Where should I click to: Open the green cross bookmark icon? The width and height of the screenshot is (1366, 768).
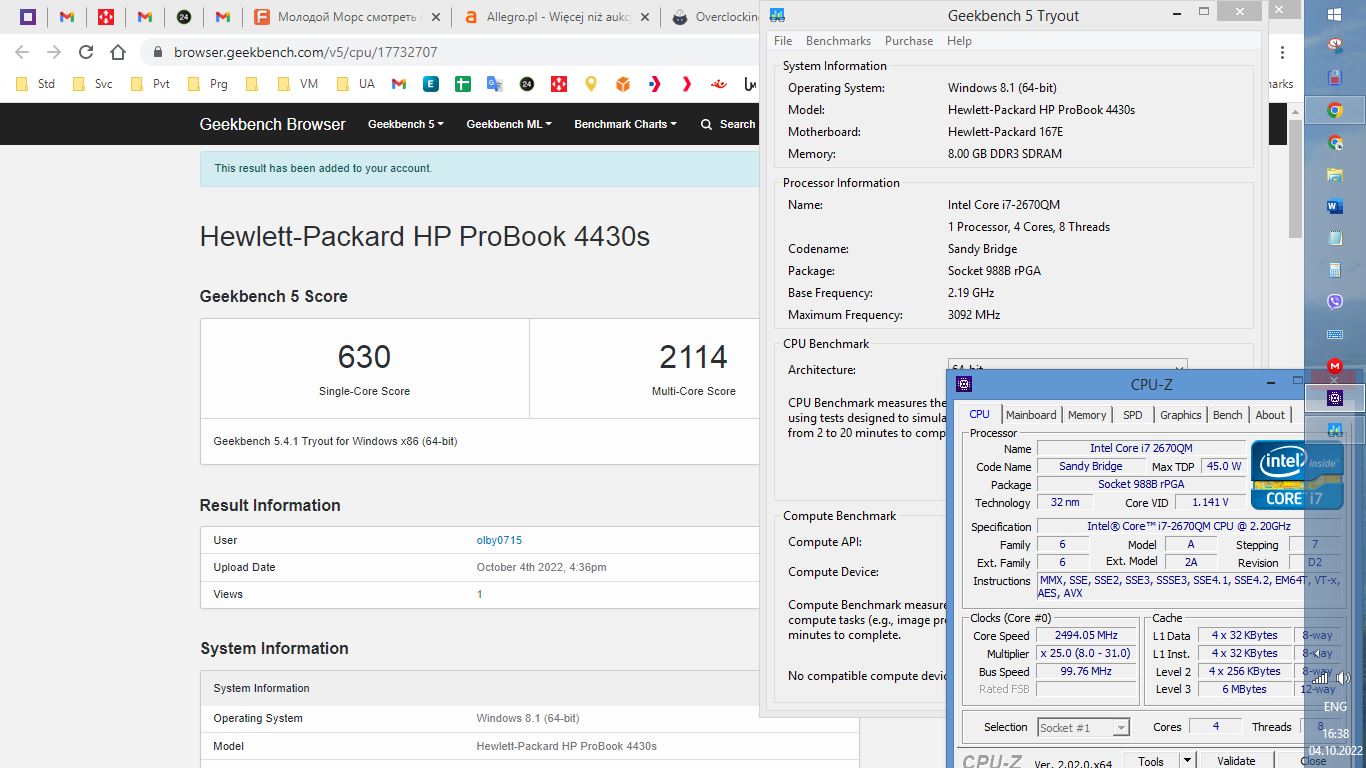pos(463,84)
